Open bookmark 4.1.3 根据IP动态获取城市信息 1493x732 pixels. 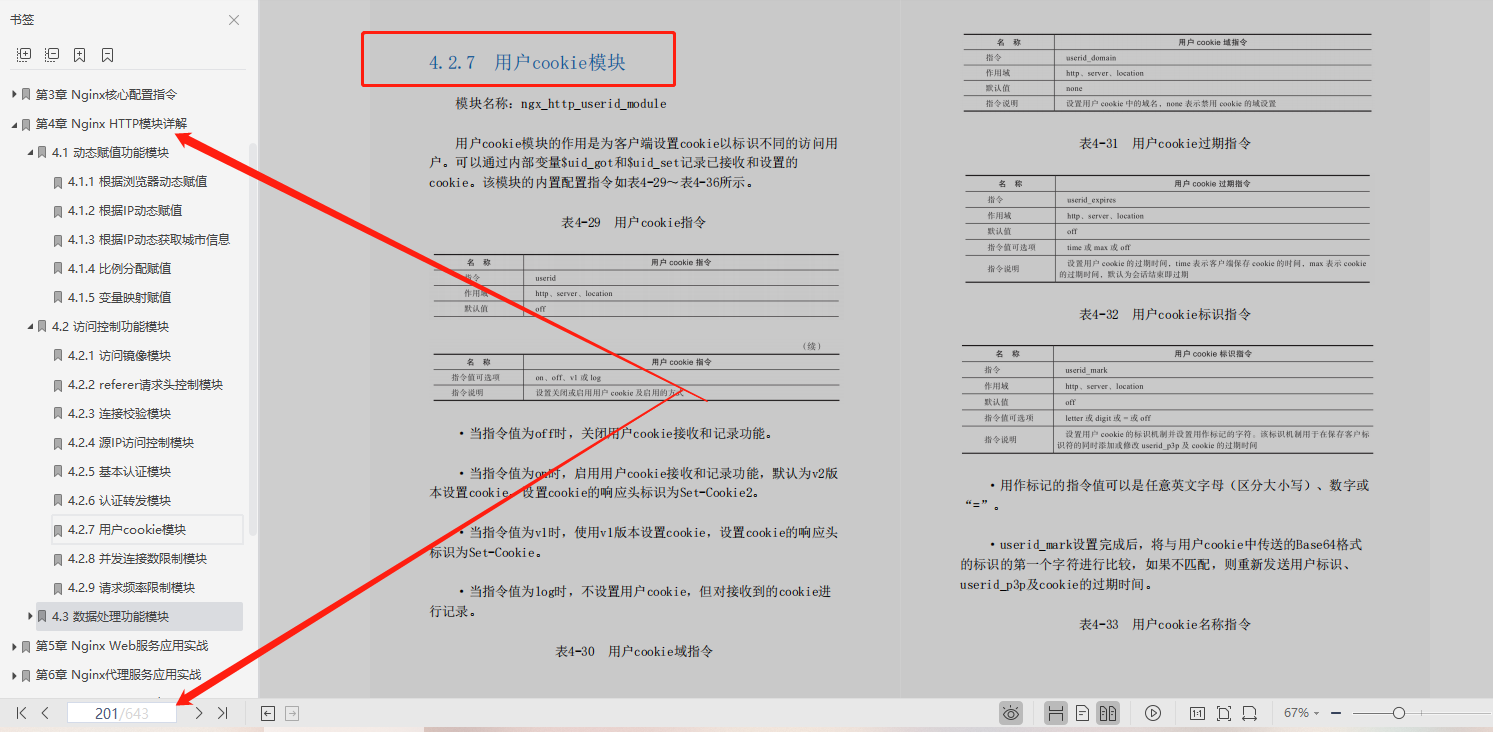[149, 239]
